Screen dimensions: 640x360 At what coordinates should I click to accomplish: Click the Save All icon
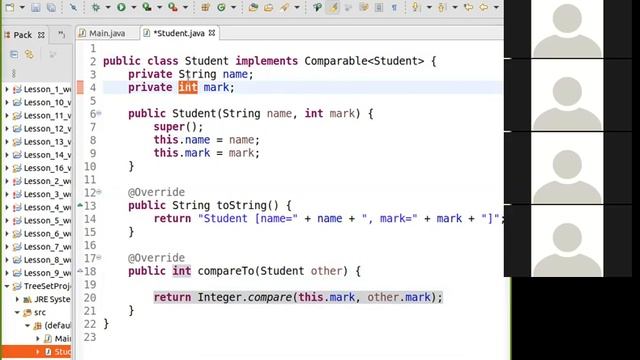coord(51,7)
